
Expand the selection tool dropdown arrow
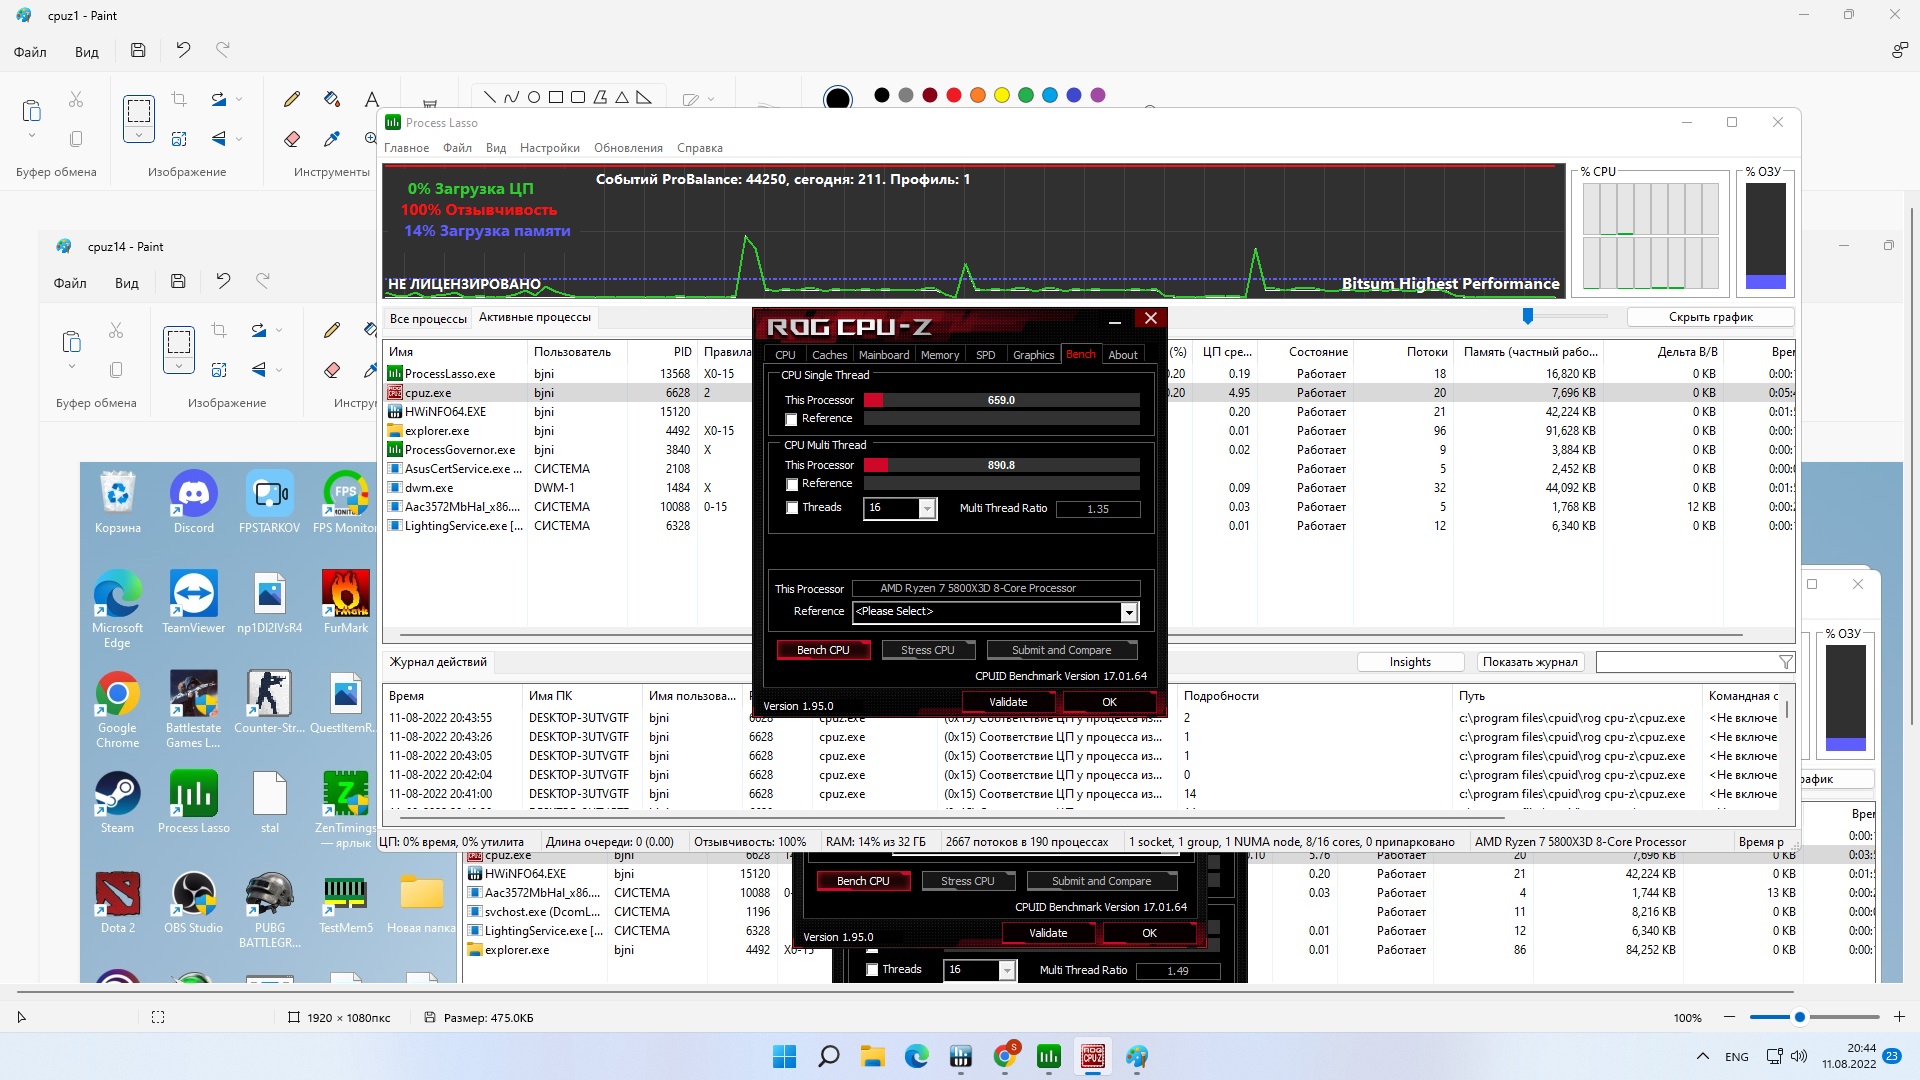(x=139, y=135)
